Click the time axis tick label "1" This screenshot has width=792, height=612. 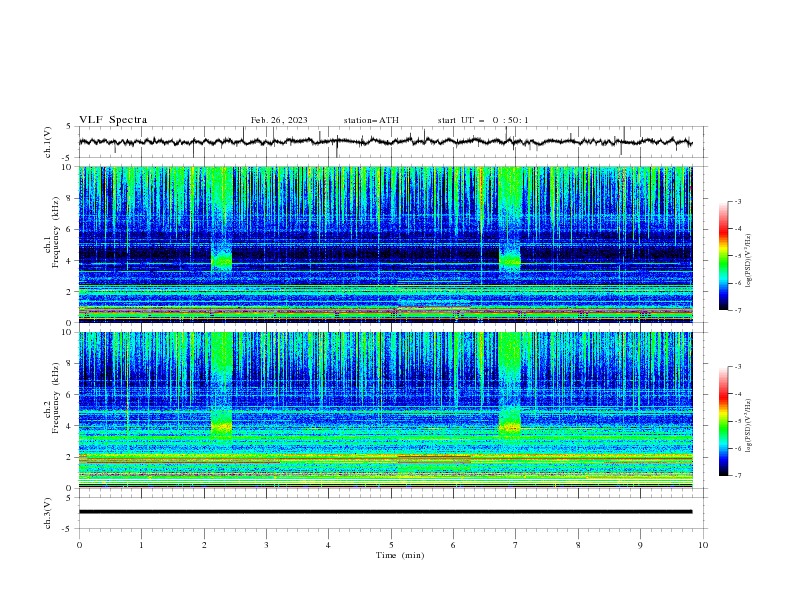[141, 545]
